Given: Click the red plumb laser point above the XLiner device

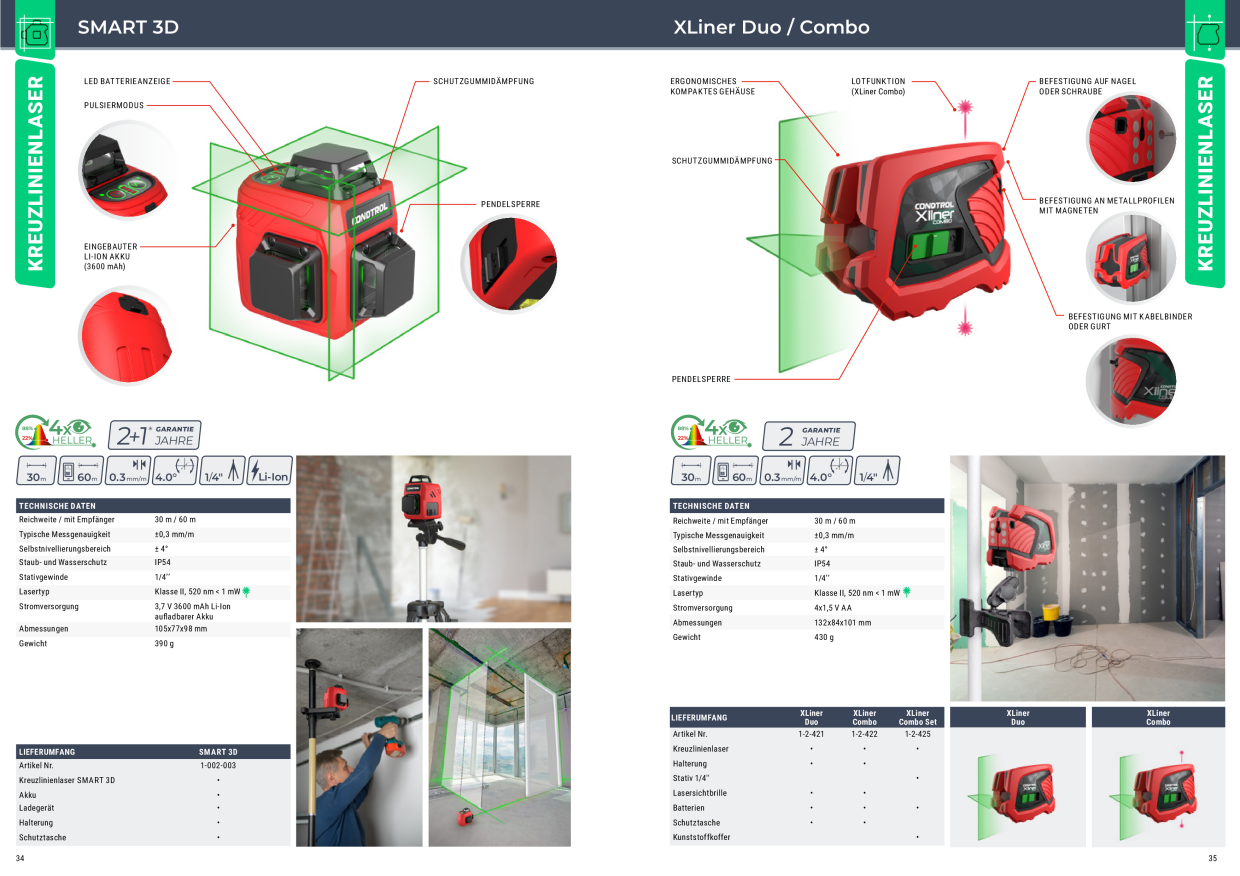Looking at the screenshot, I should click(965, 106).
